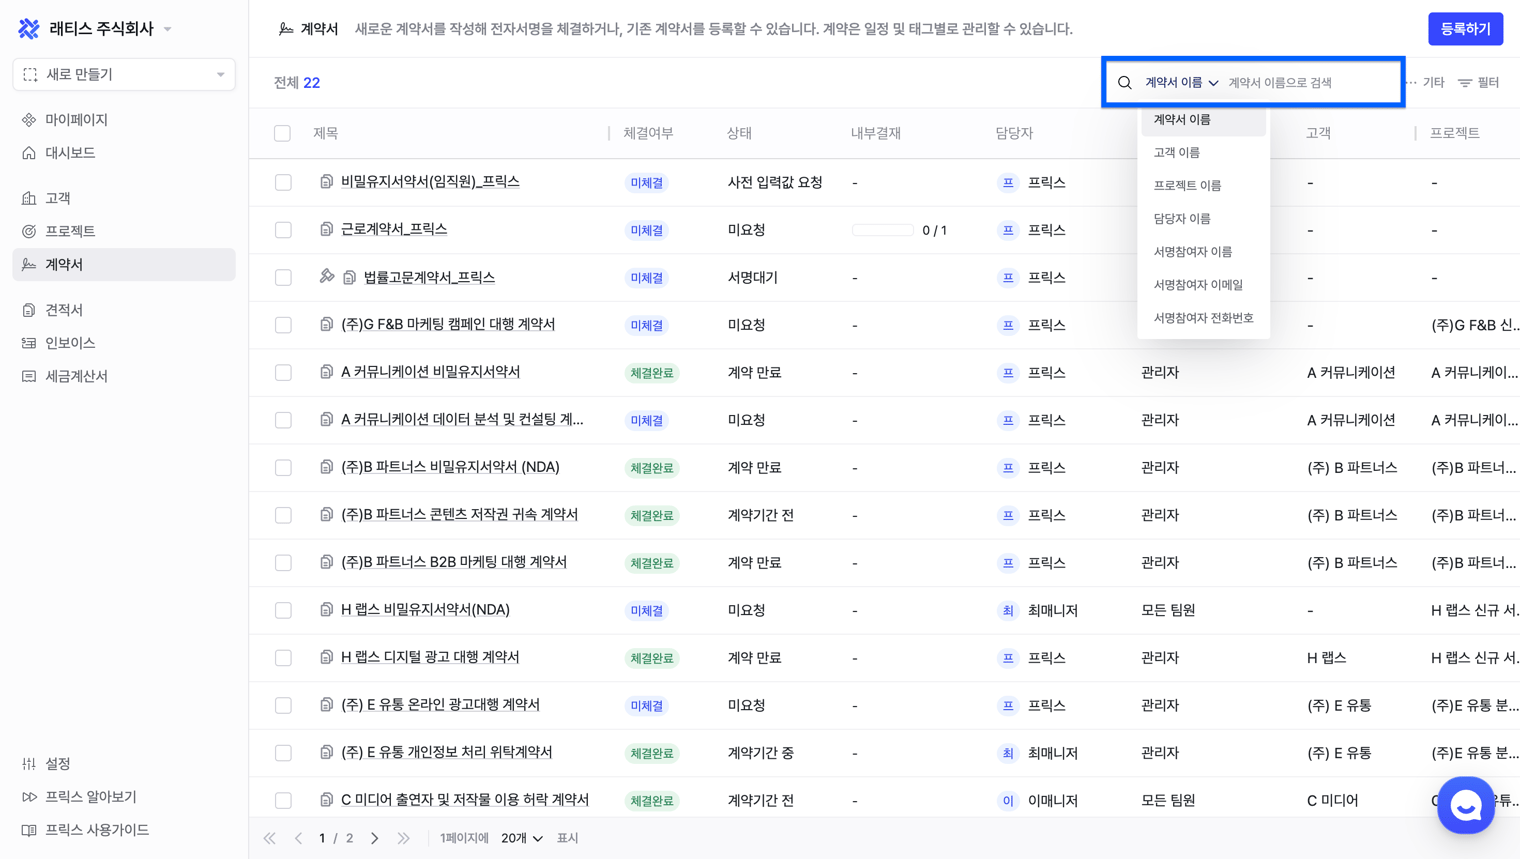Viewport: 1520px width, 859px height.
Task: Select 프로젝트 이름 search option
Action: pyautogui.click(x=1203, y=186)
